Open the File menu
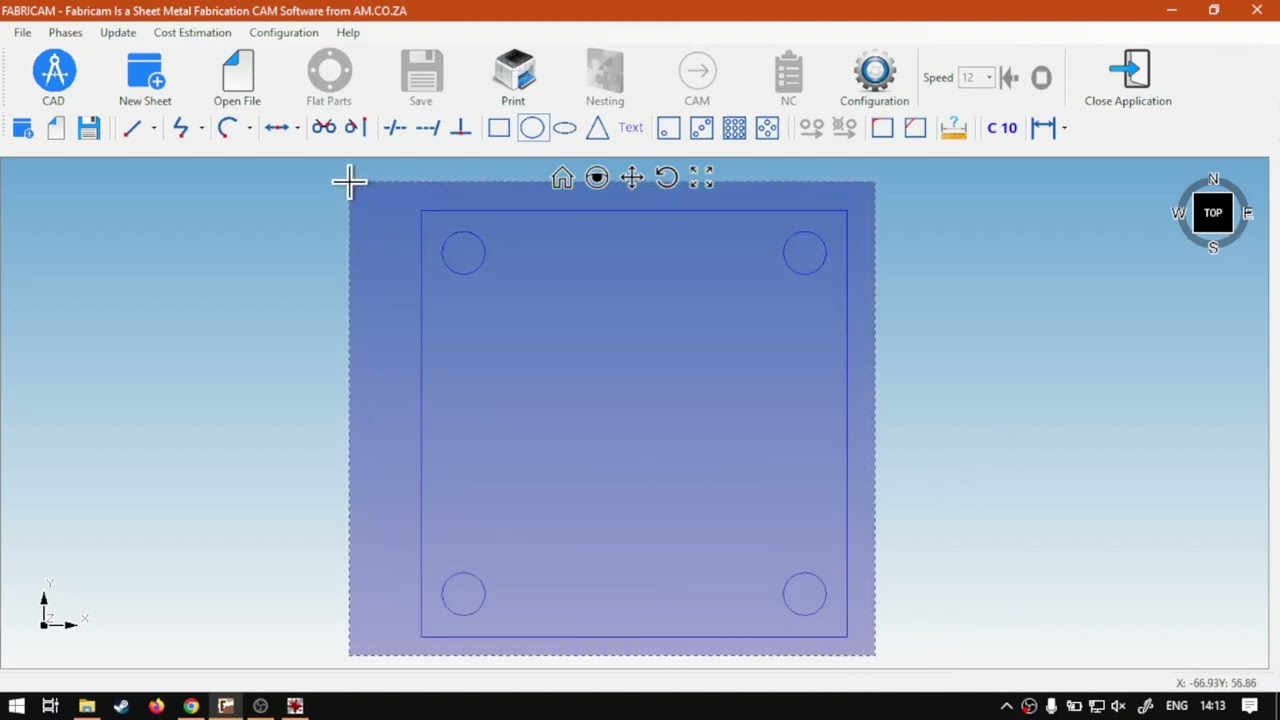 tap(22, 32)
